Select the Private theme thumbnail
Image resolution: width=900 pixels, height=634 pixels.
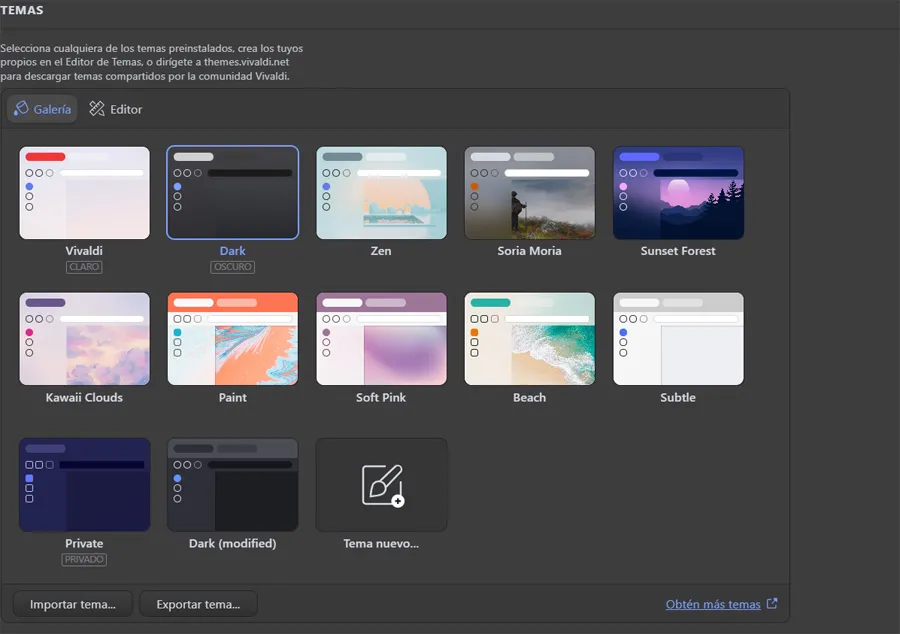tap(84, 485)
